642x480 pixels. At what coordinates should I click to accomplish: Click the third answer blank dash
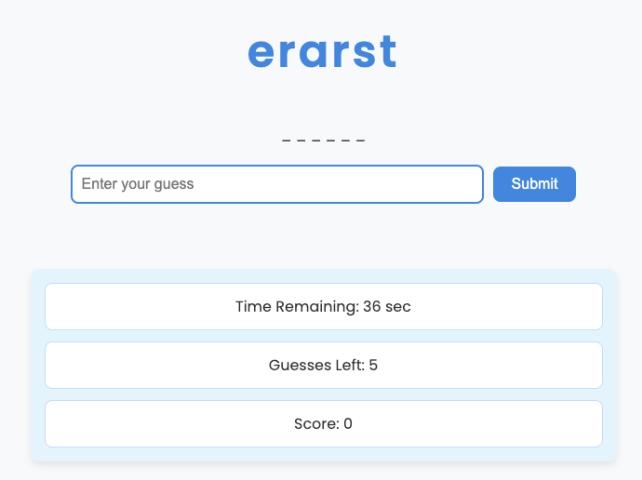[x=316, y=140]
